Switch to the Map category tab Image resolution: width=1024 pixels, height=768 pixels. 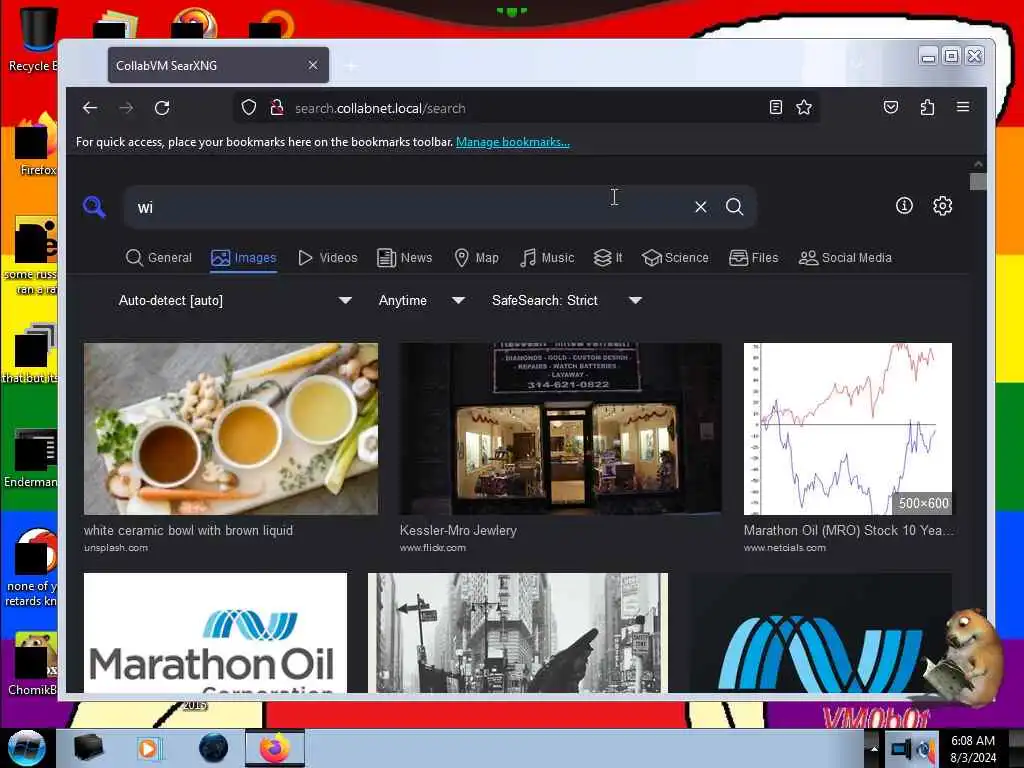point(476,258)
